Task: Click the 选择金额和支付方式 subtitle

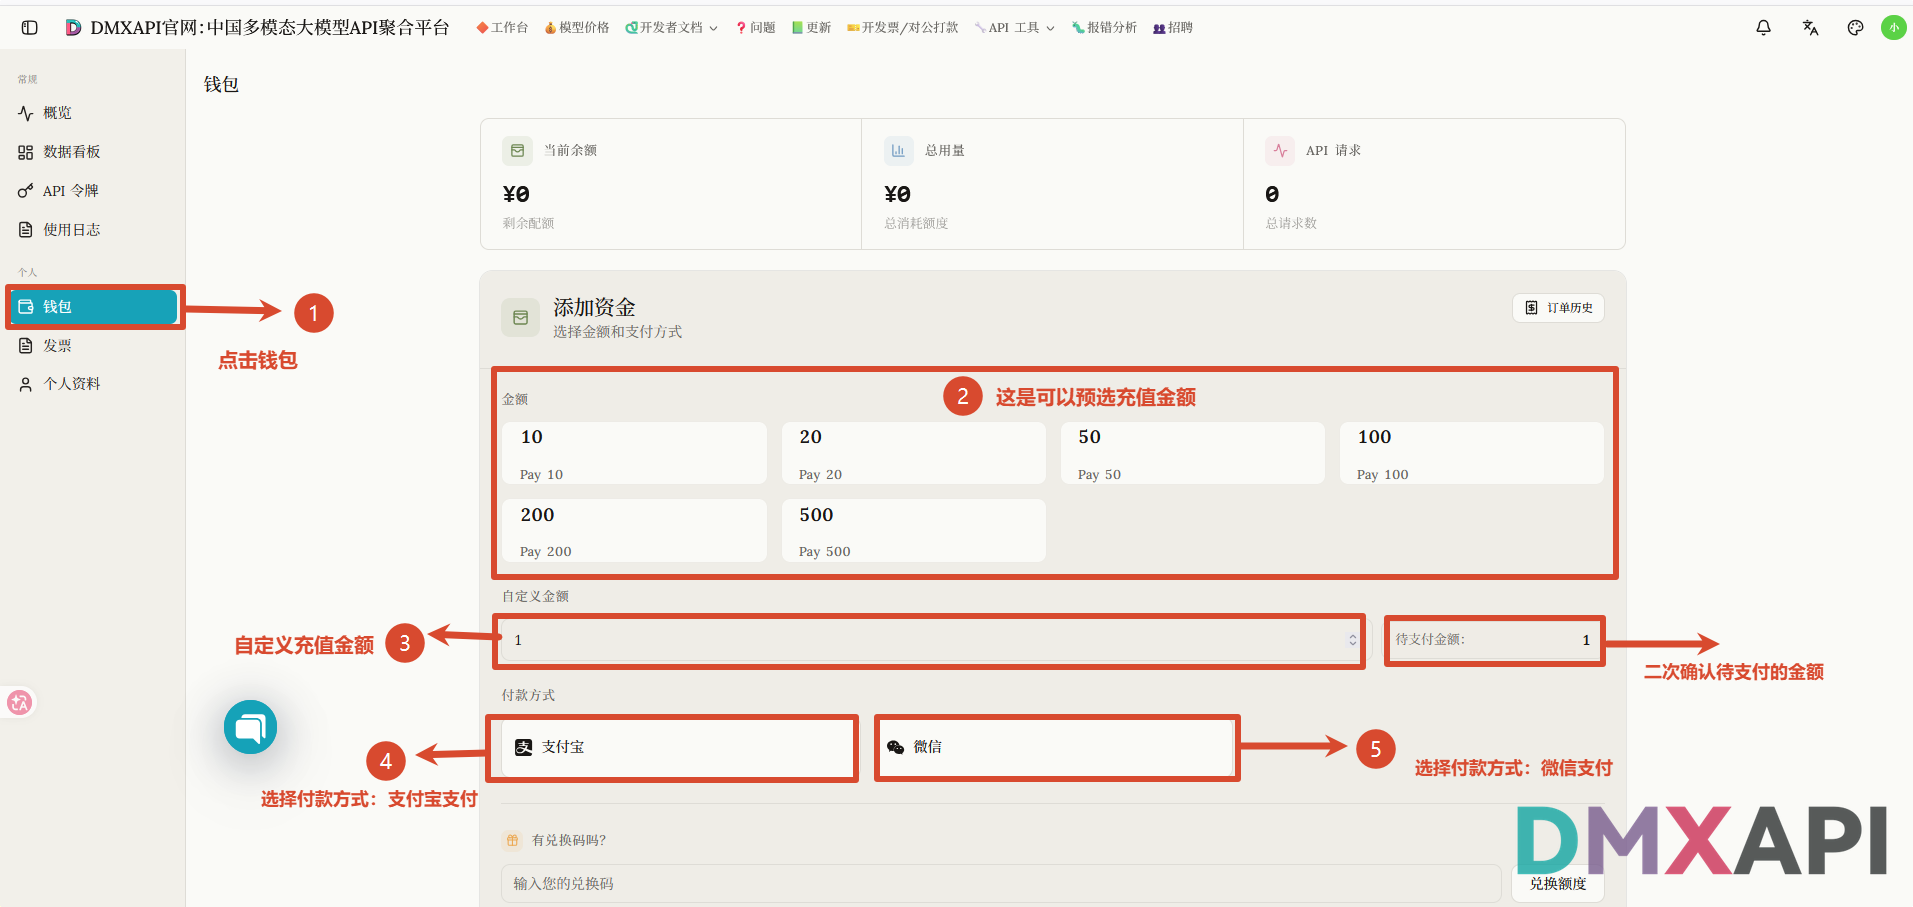Action: click(618, 332)
